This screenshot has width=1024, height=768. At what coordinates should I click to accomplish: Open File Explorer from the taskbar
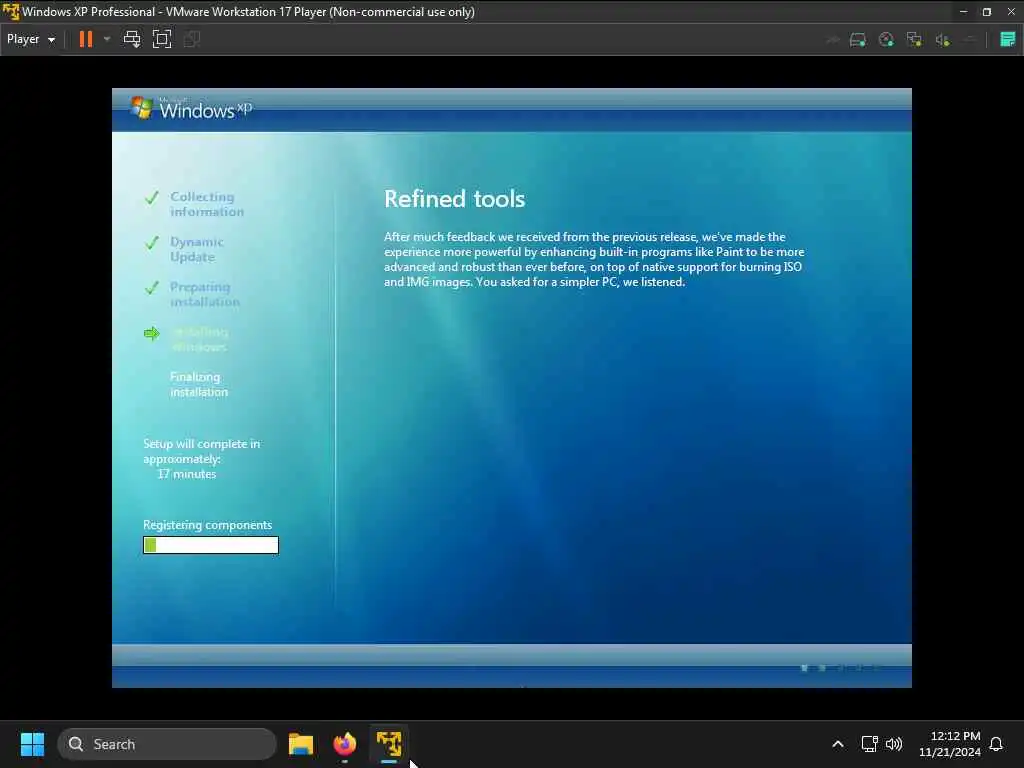(301, 744)
